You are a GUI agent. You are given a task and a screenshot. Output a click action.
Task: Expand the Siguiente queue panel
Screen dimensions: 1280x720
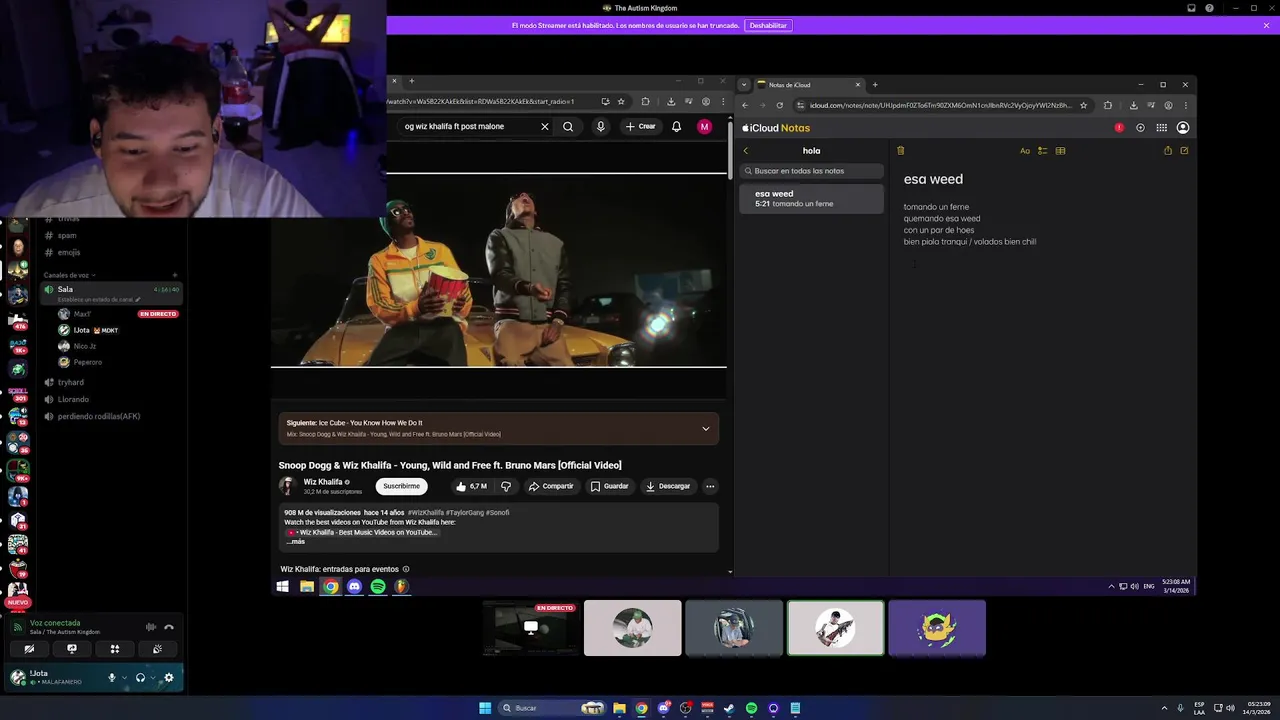pos(706,429)
